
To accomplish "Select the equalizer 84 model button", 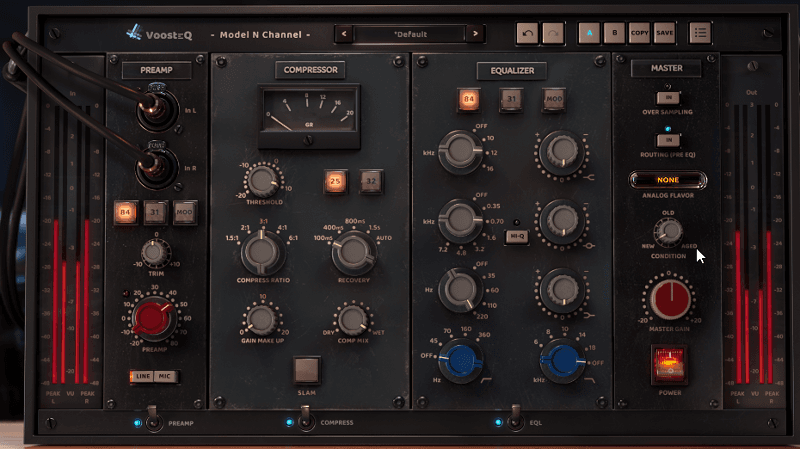I will (x=468, y=99).
